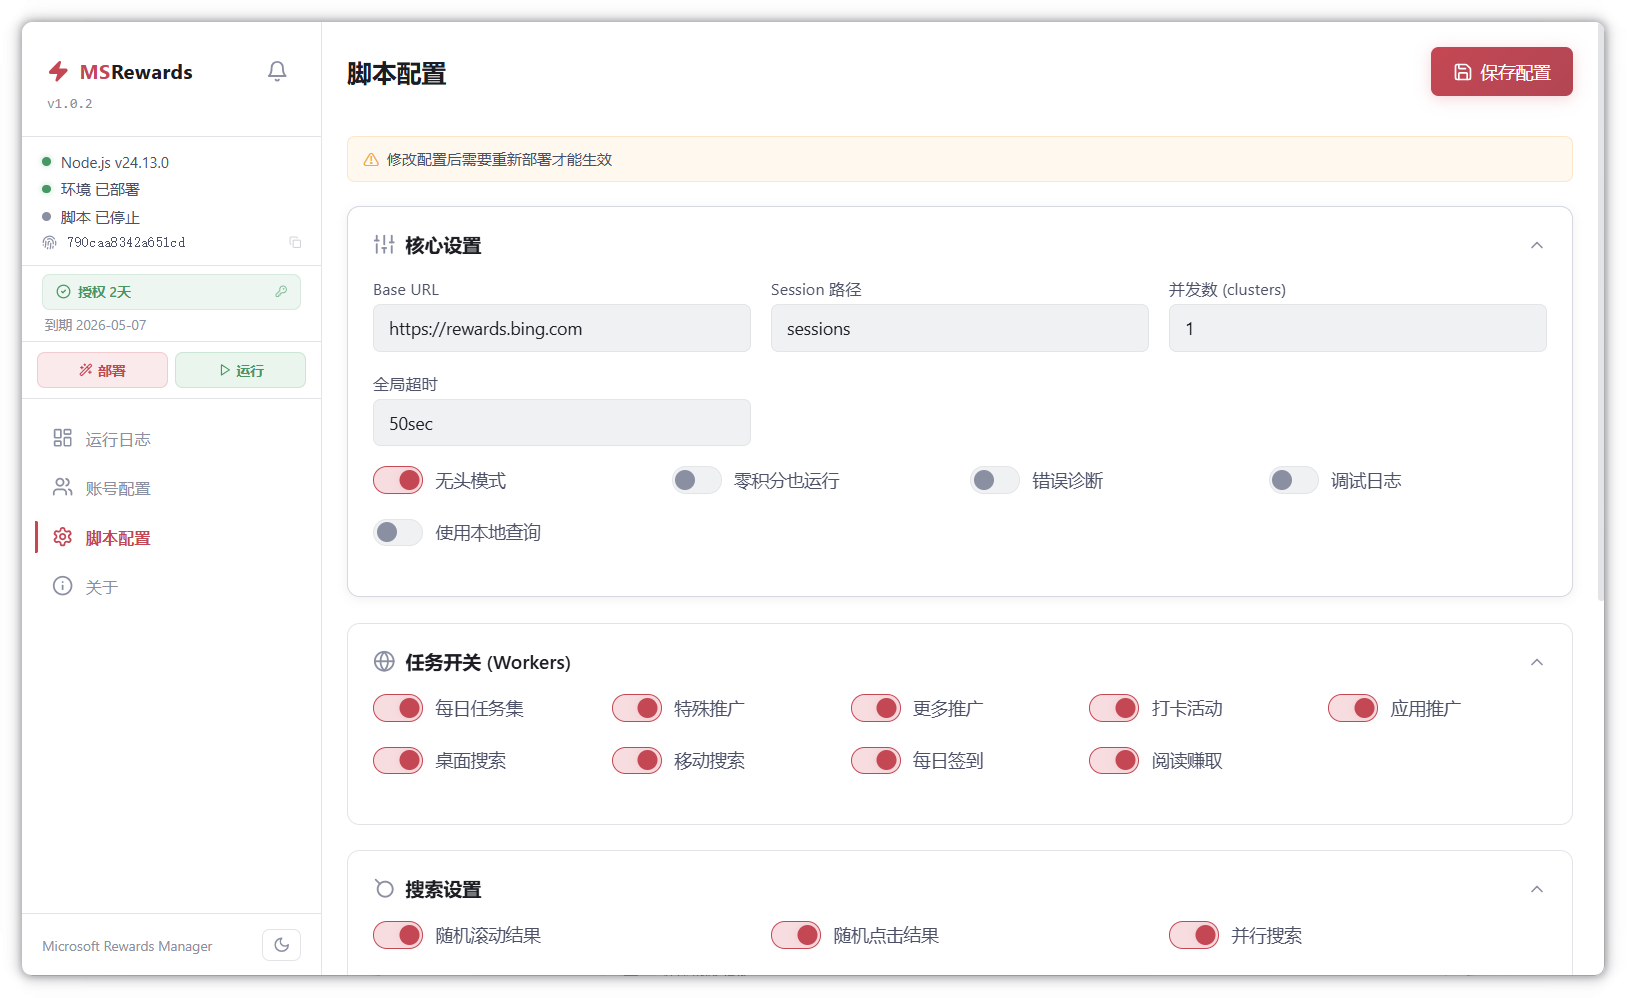Focus the 并发数 (clusters) field
The height and width of the screenshot is (998, 1627).
[x=1358, y=328]
